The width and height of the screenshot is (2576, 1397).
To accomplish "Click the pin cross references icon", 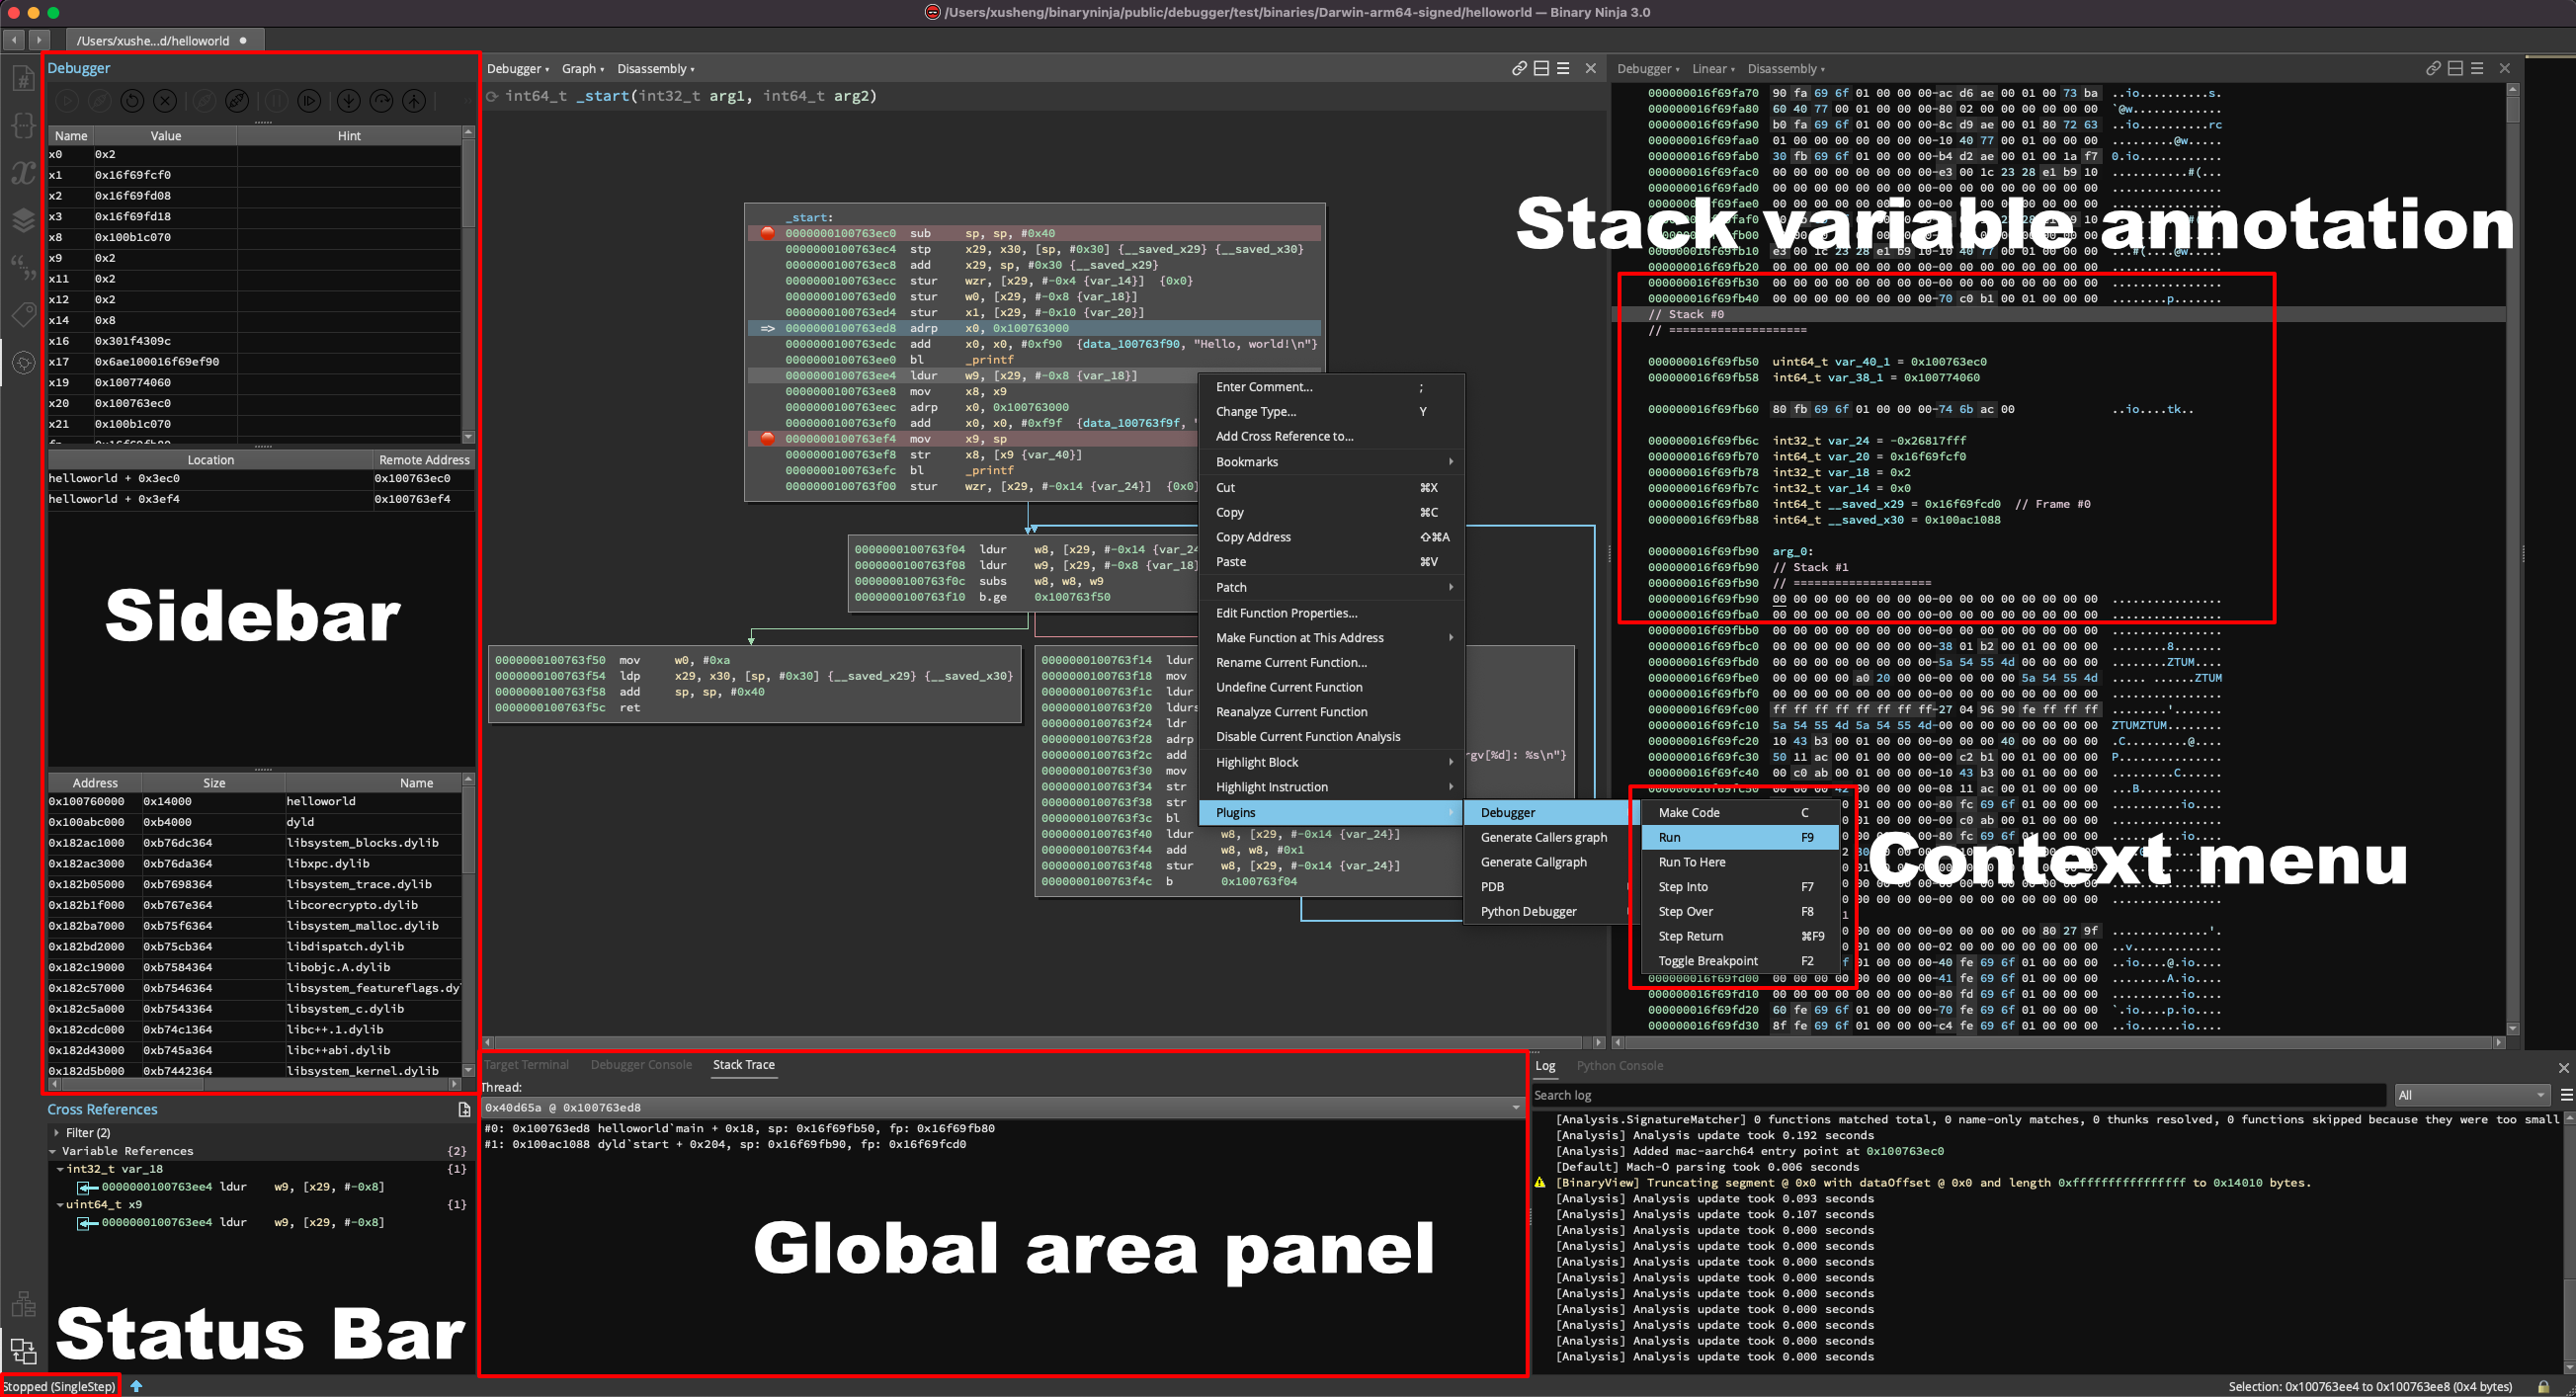I will (464, 1109).
